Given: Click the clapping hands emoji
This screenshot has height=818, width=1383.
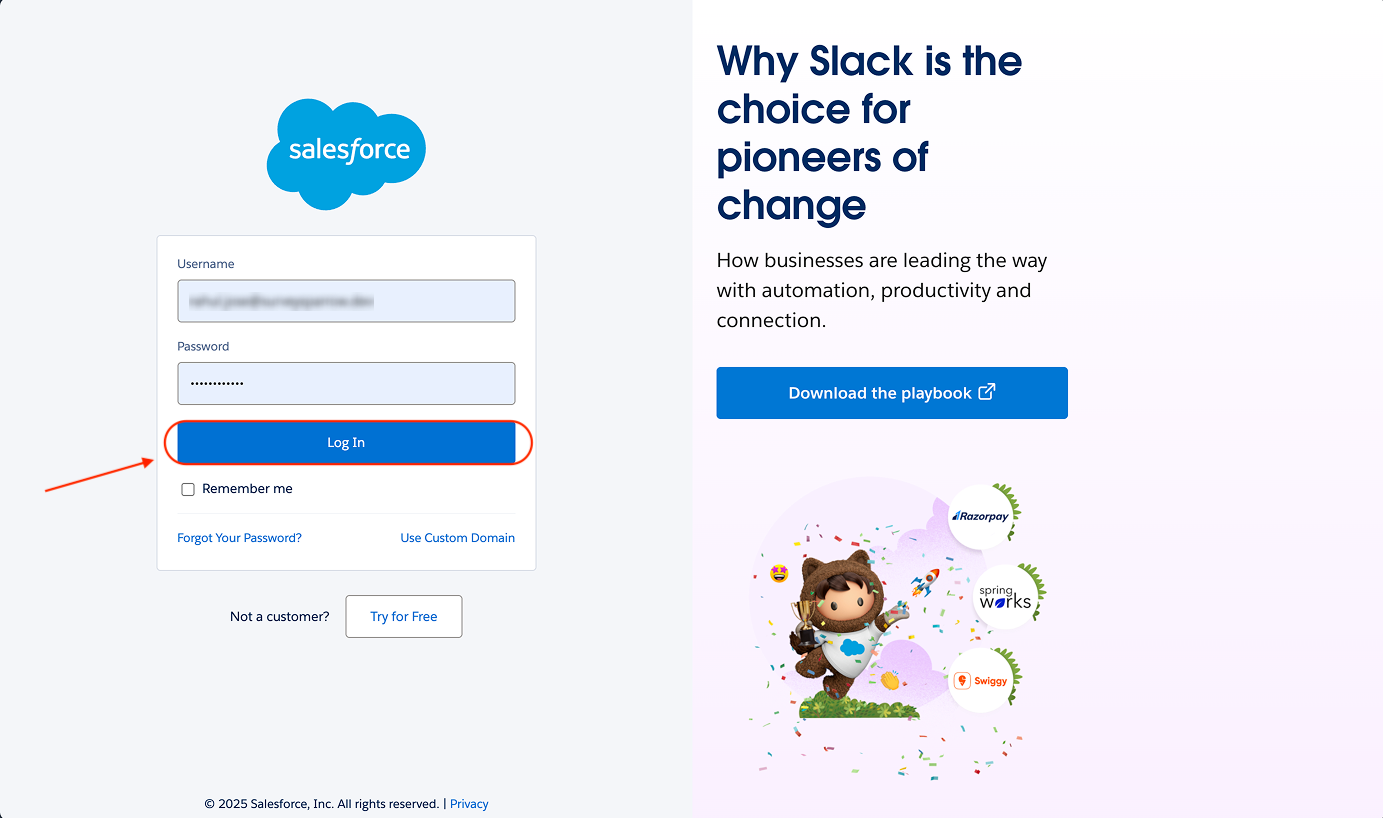Looking at the screenshot, I should point(890,680).
